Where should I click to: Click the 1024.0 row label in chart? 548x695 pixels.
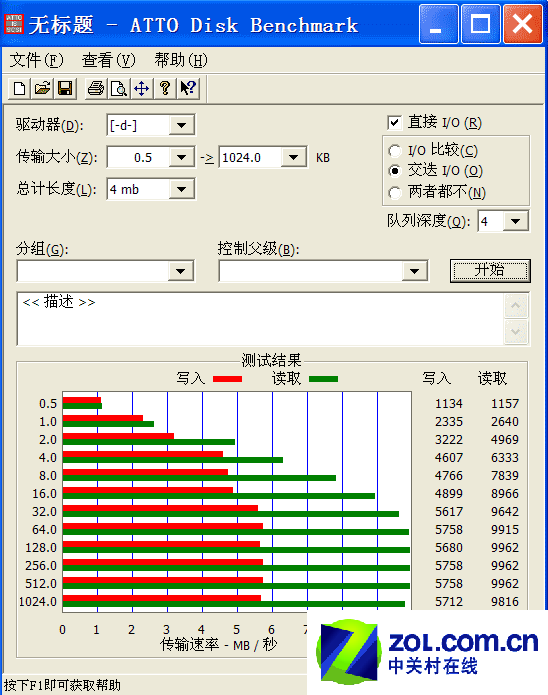point(38,601)
